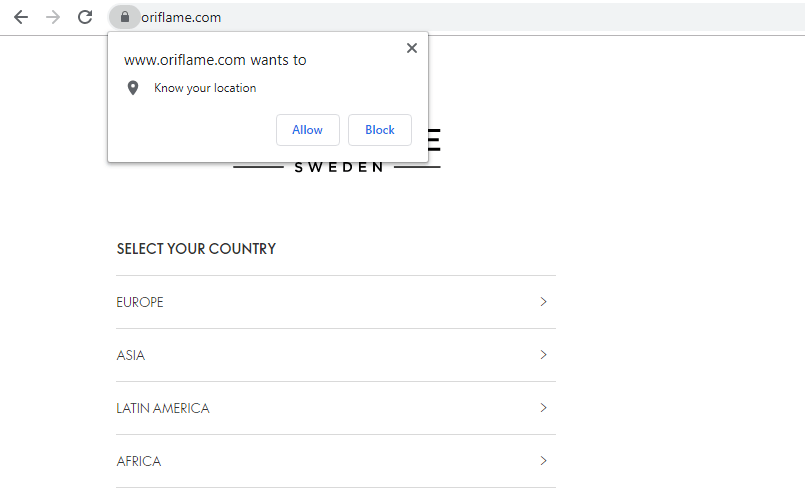Image resolution: width=805 pixels, height=489 pixels.
Task: Click the Know your location text
Action: coord(205,88)
